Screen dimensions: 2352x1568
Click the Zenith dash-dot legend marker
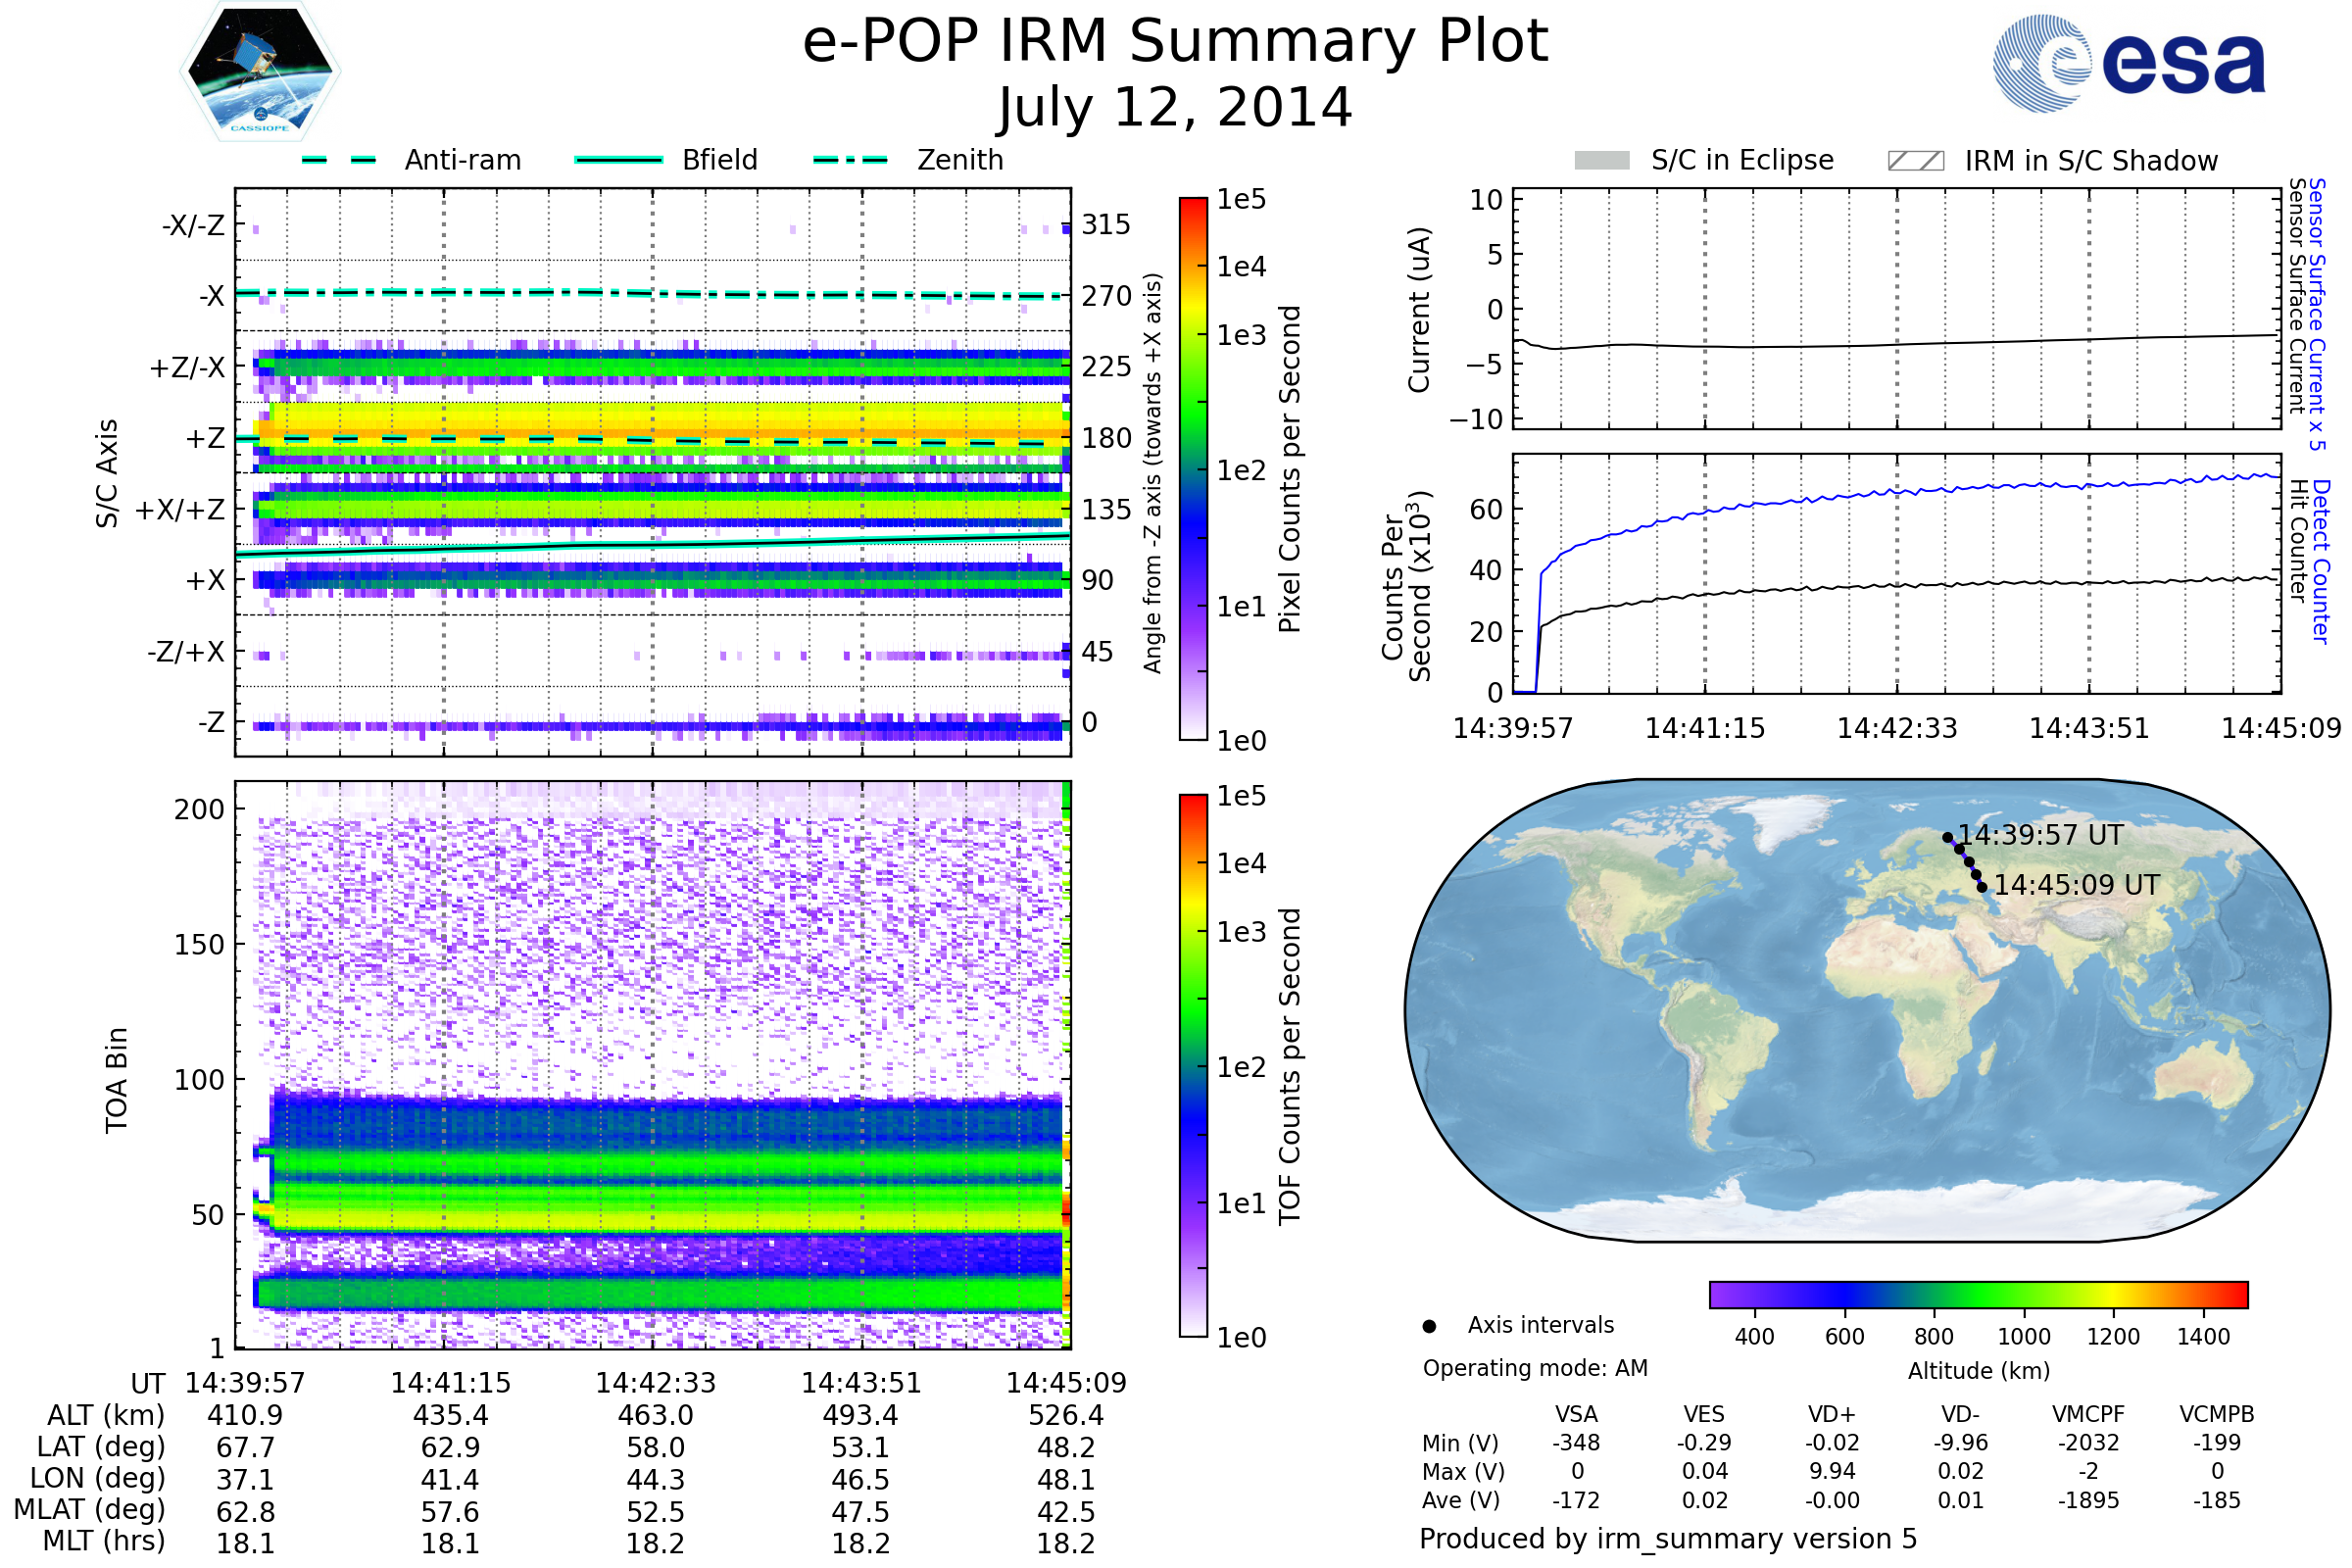pyautogui.click(x=851, y=160)
